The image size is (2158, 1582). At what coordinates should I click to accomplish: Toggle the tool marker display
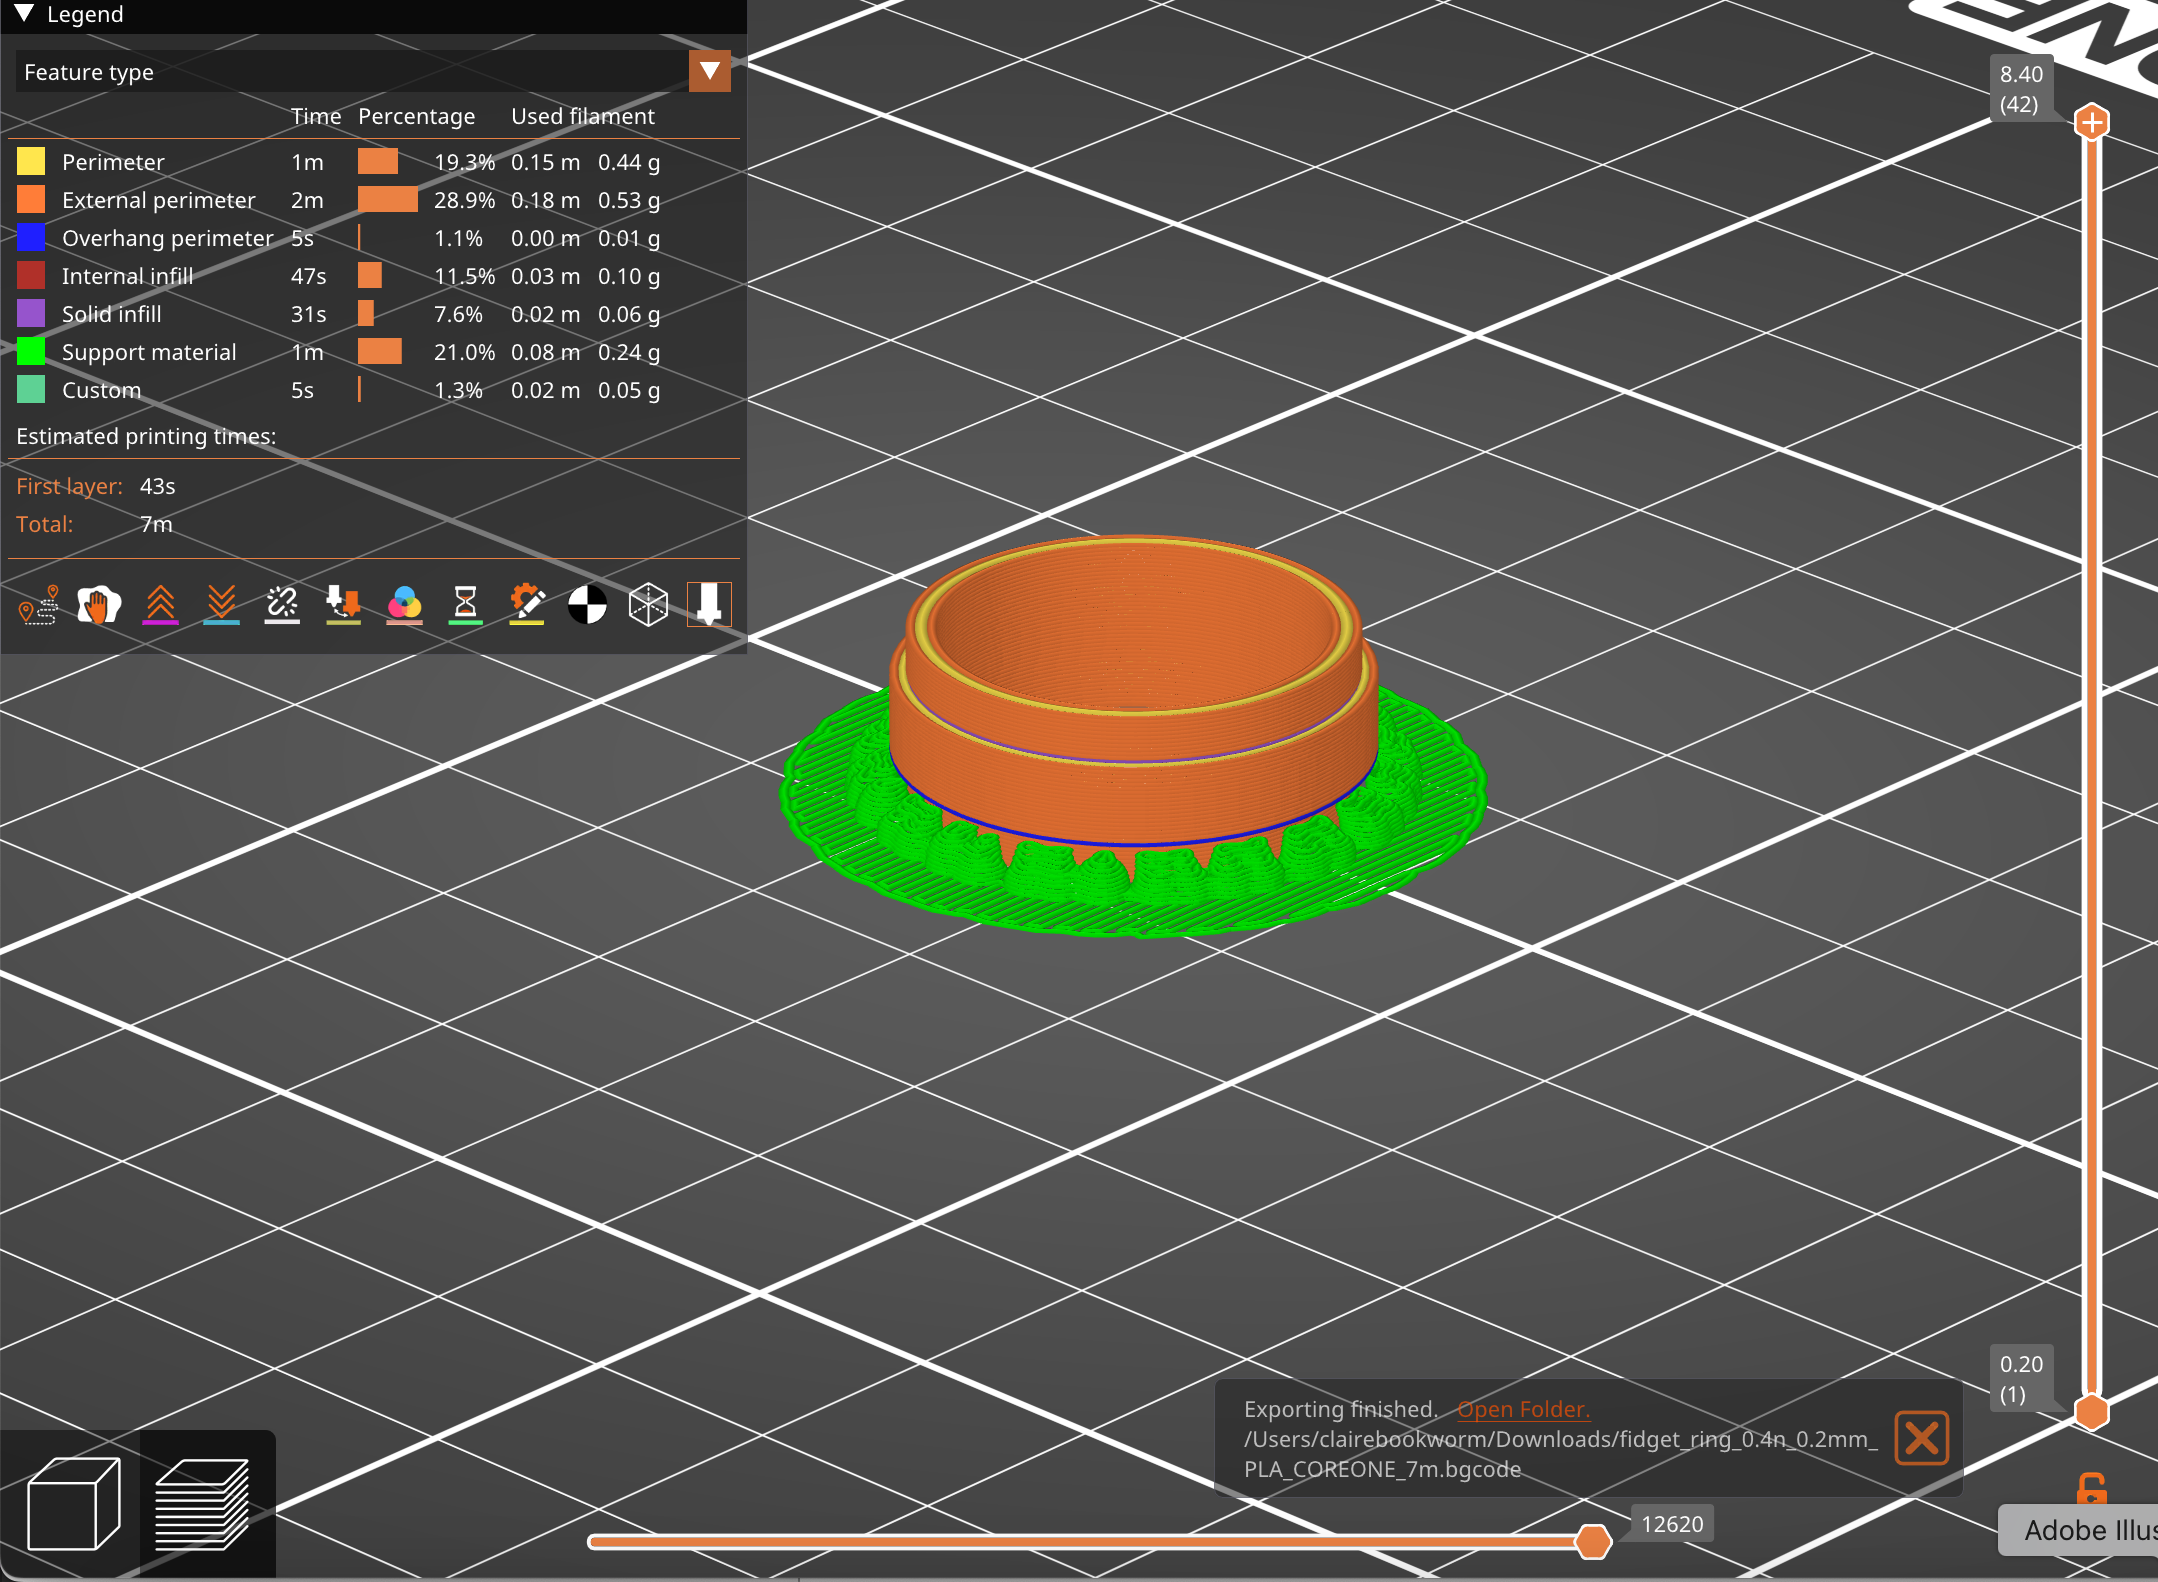(x=709, y=605)
